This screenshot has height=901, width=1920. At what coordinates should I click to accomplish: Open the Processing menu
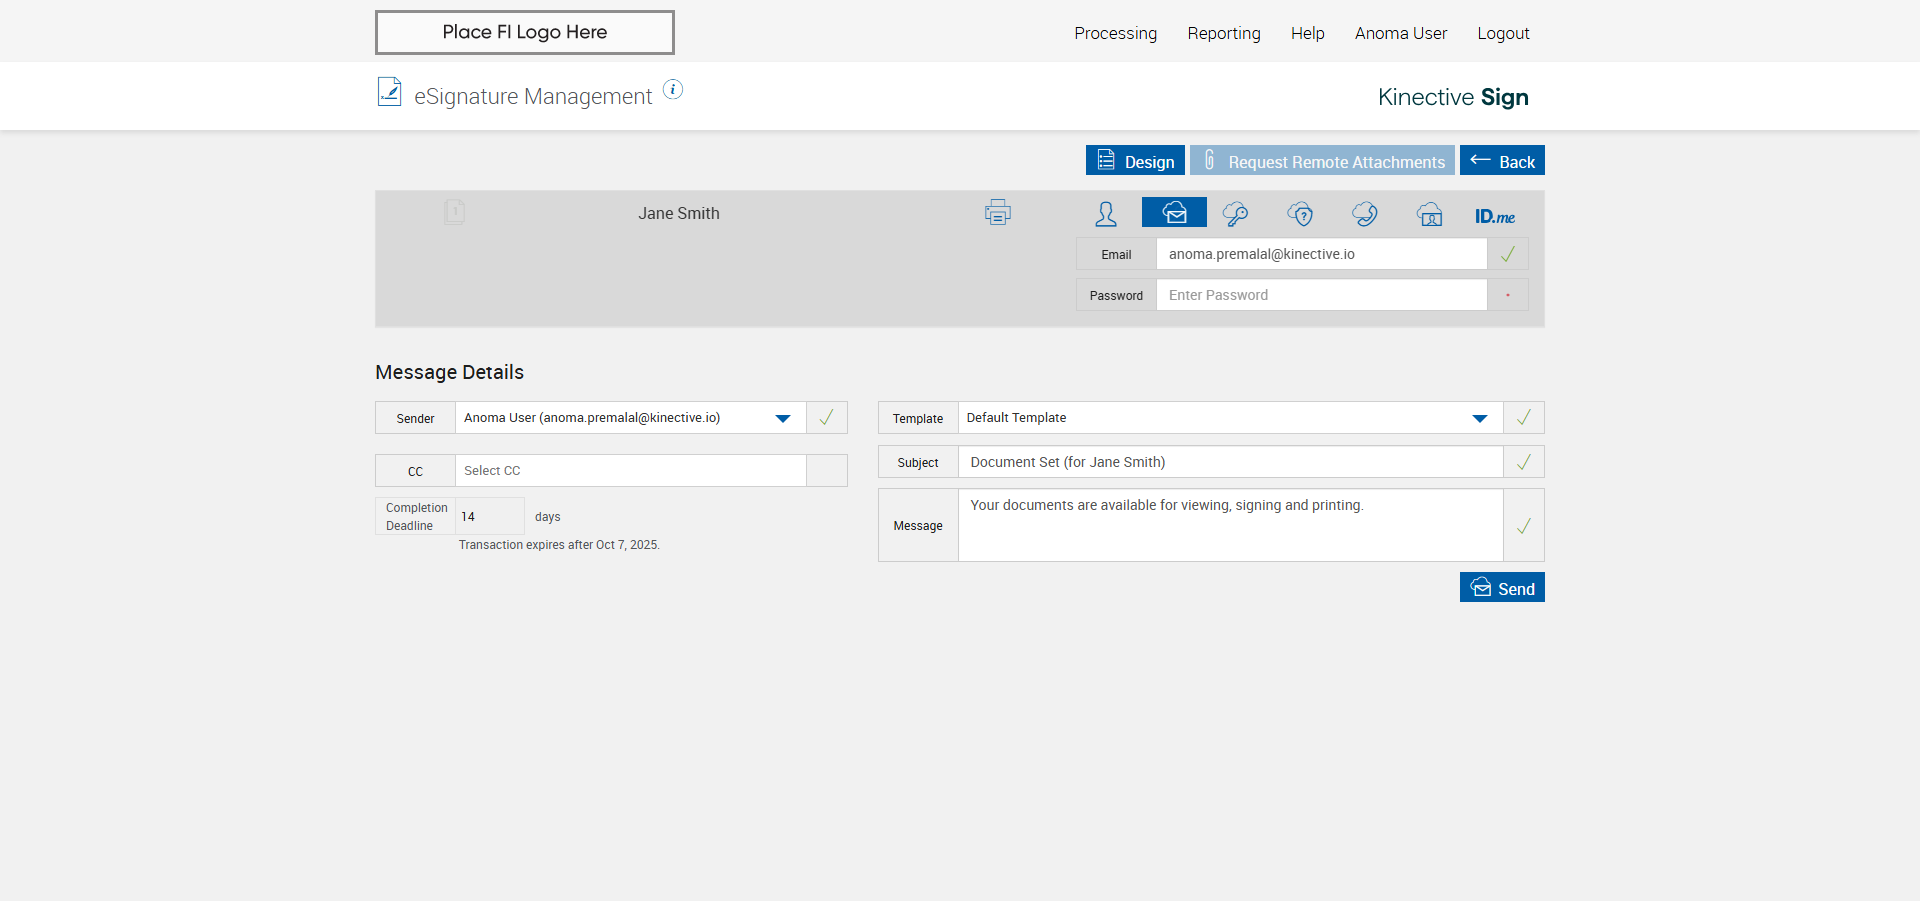[x=1115, y=33]
